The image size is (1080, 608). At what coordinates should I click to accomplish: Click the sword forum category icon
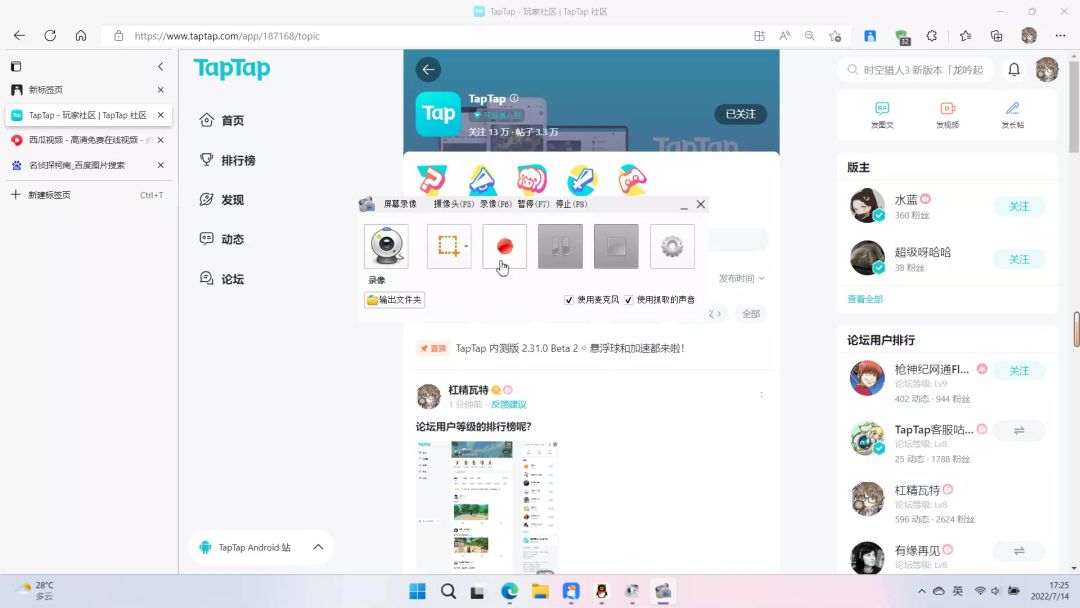582,180
